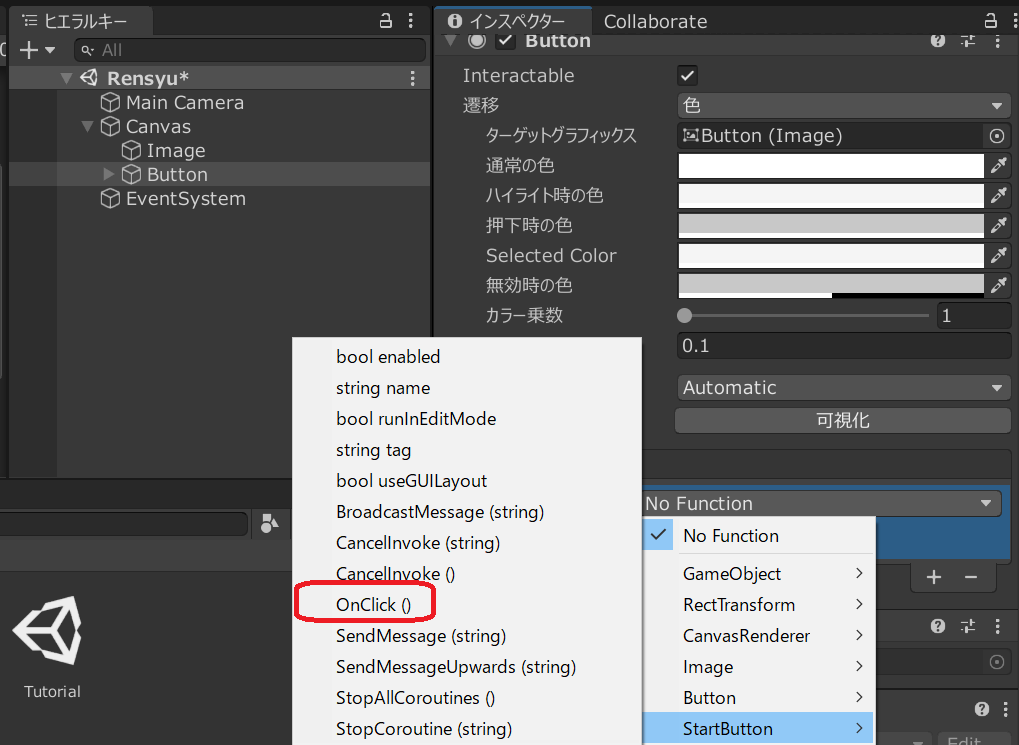Click plus to add OnClick event entry
This screenshot has height=745, width=1019.
(x=933, y=577)
